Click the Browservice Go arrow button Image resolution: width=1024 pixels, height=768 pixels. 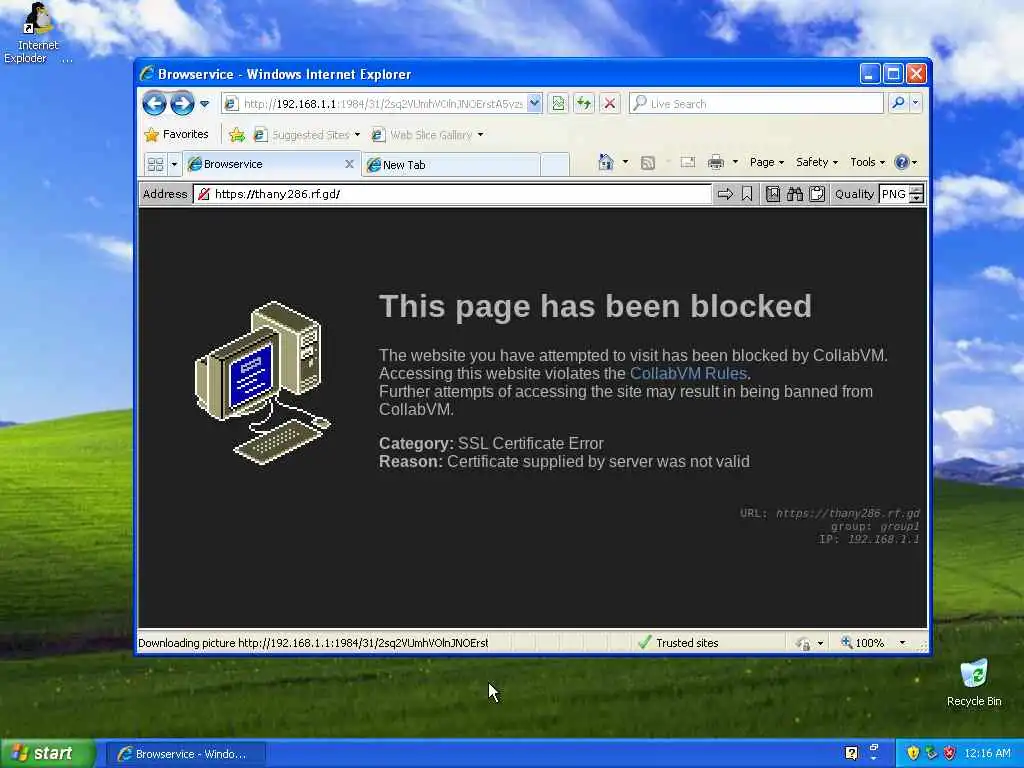point(725,194)
